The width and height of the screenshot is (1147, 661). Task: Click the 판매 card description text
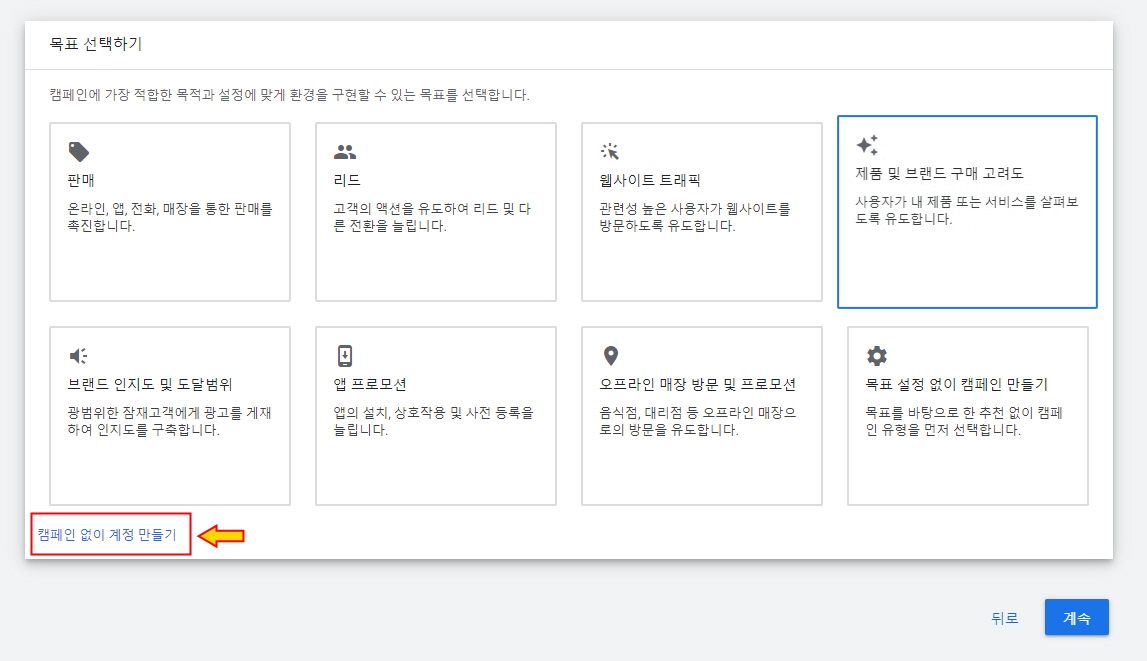(x=170, y=217)
